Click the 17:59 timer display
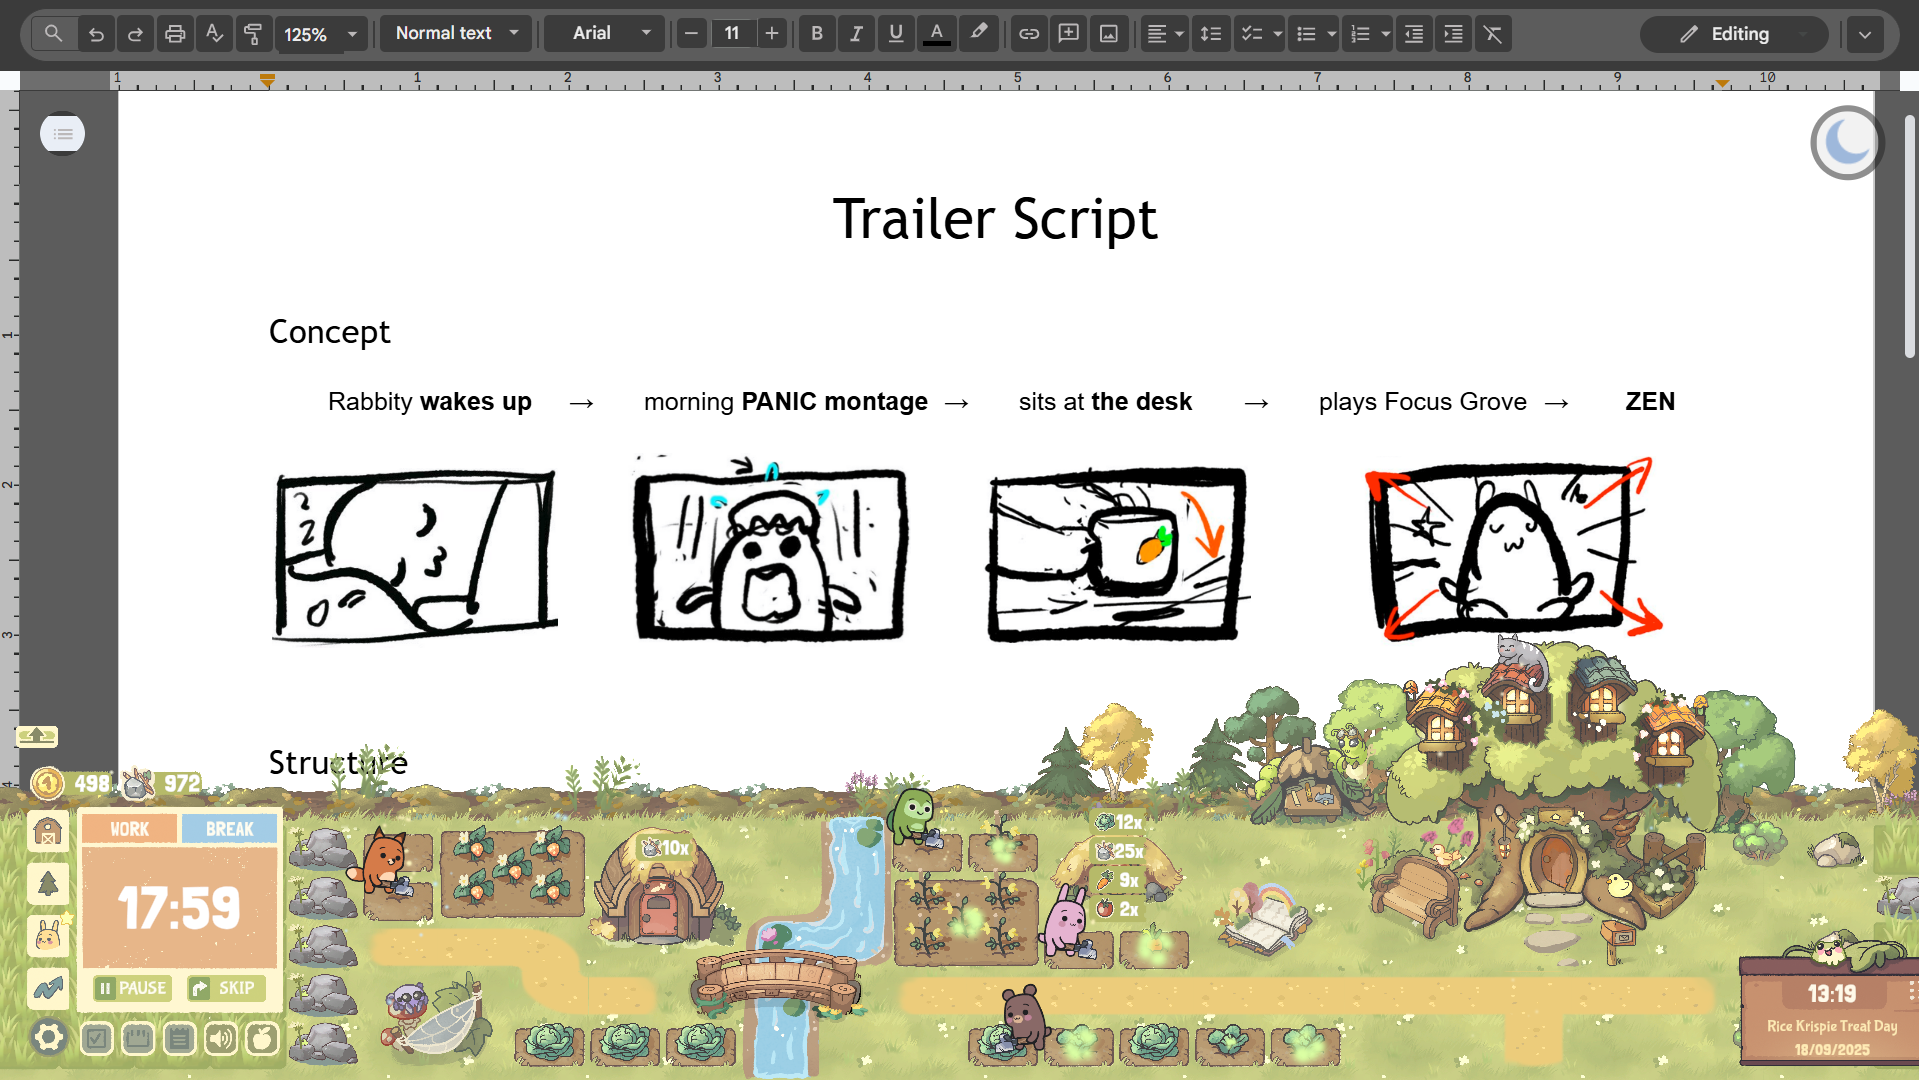The height and width of the screenshot is (1080, 1919). point(179,908)
